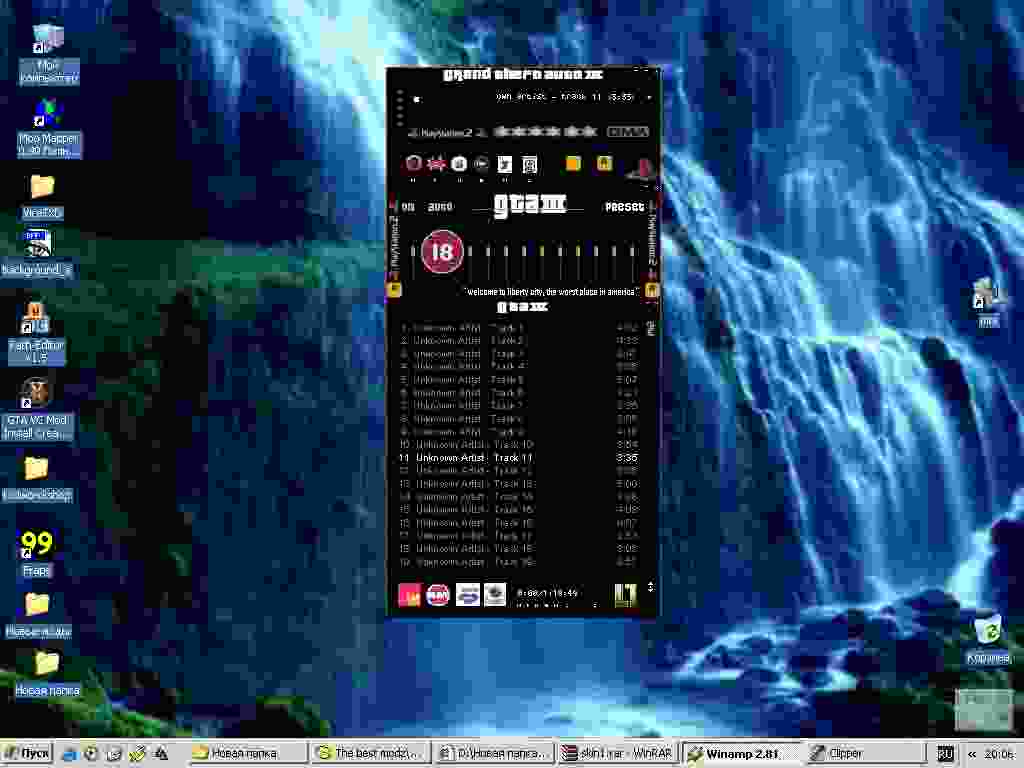
Task: Start playback with Winamp's Play button
Action: (436, 164)
